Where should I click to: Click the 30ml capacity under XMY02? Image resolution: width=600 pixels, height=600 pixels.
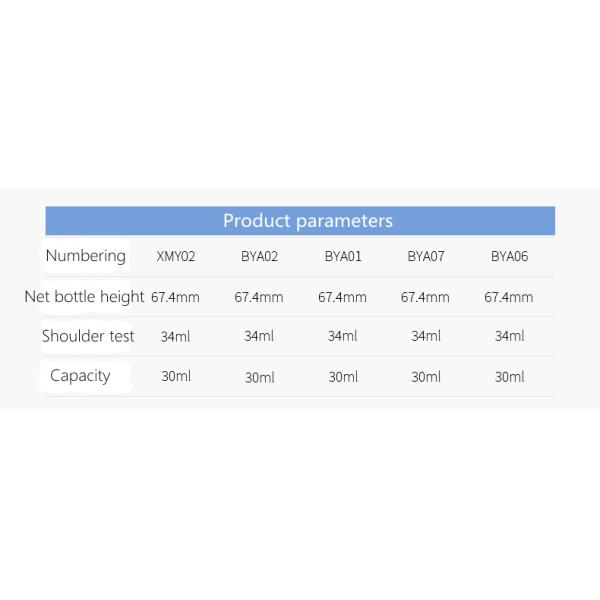click(x=176, y=377)
